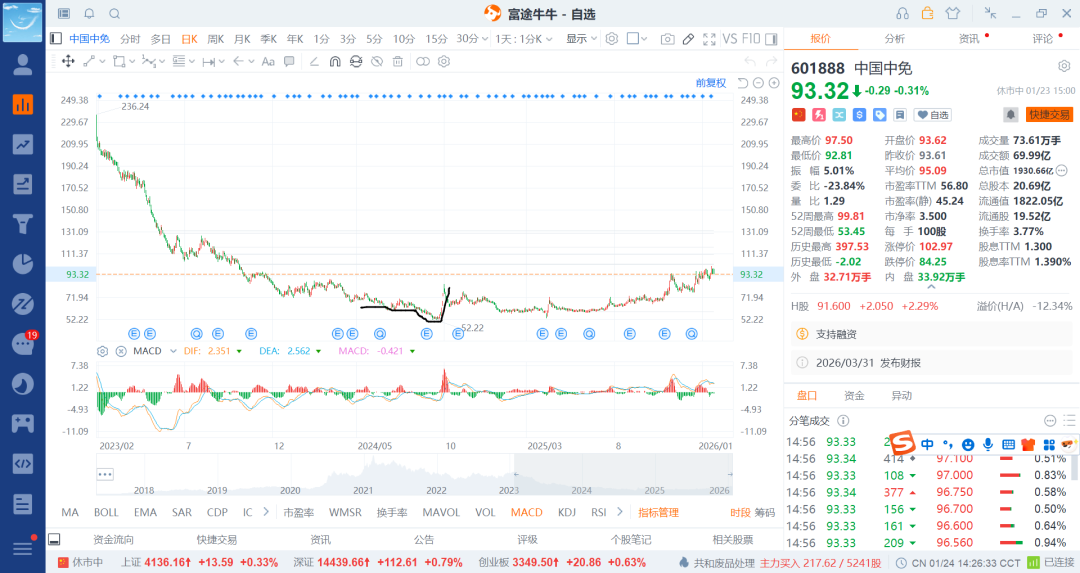Click the blue dollar sign stock tag
Image resolution: width=1080 pixels, height=573 pixels.
(860, 115)
